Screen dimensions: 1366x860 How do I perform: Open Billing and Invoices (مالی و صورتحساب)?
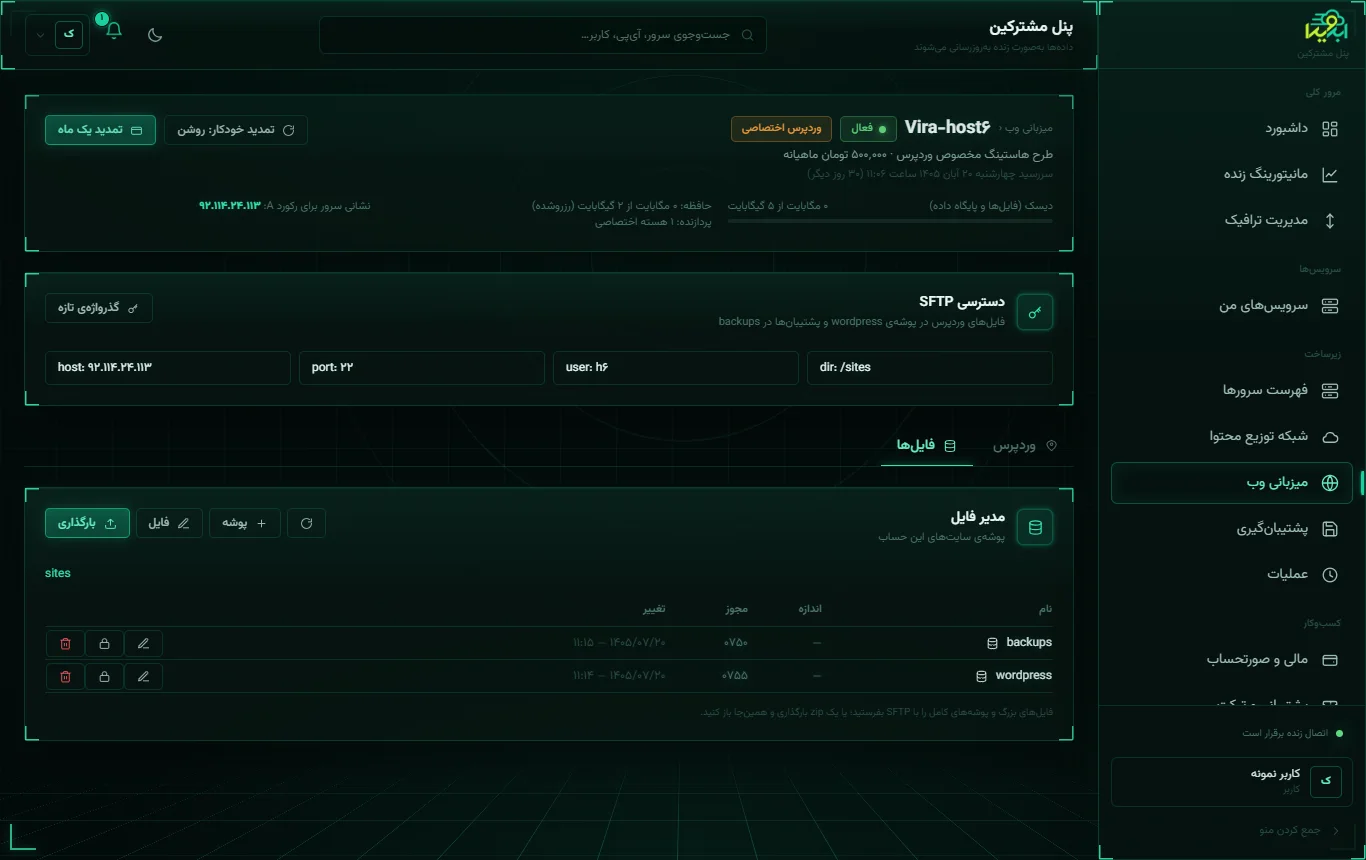[1232, 659]
